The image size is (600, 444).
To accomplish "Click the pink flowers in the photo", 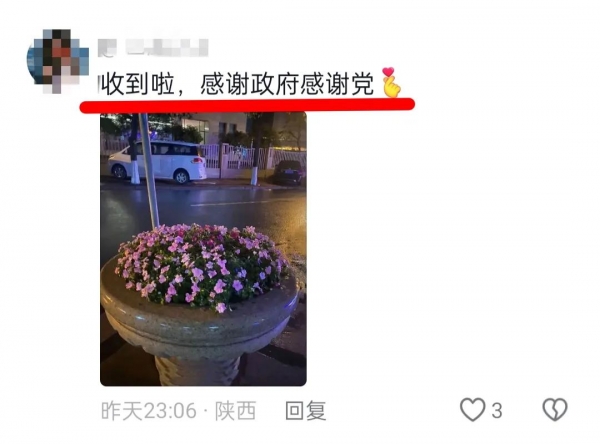I will click(201, 266).
